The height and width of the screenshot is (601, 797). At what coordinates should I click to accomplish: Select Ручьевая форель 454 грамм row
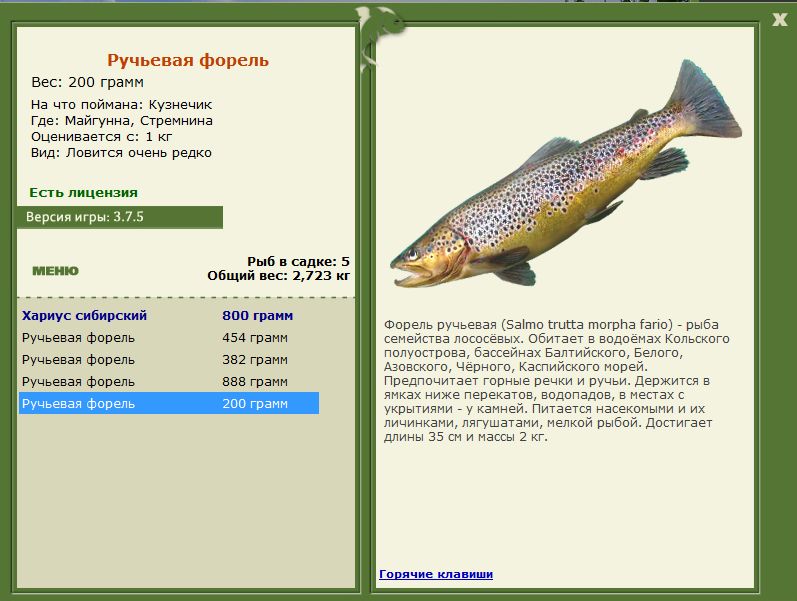coord(169,338)
